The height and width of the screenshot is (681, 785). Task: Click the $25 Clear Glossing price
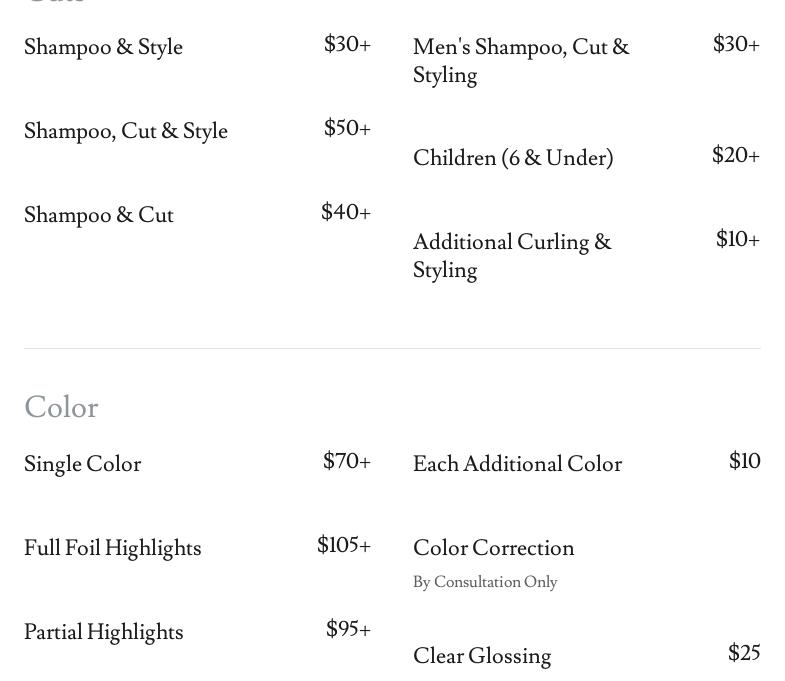[744, 653]
